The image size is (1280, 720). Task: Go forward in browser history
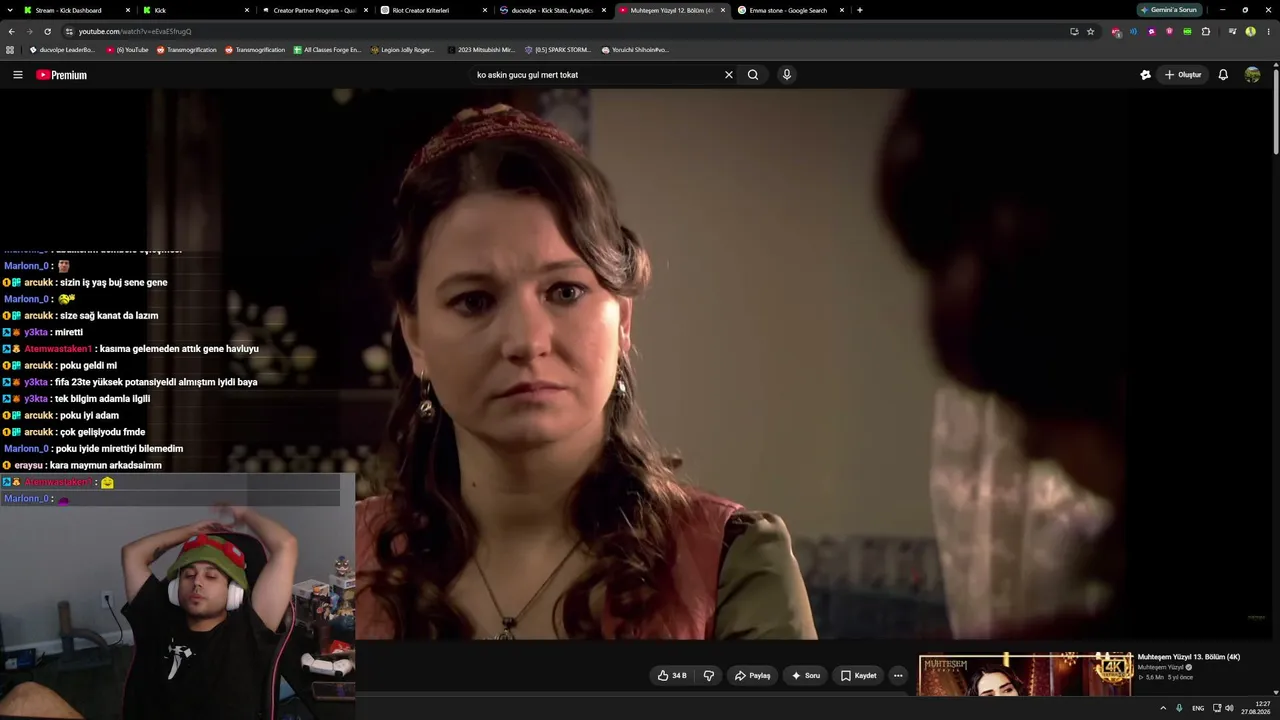[x=29, y=31]
